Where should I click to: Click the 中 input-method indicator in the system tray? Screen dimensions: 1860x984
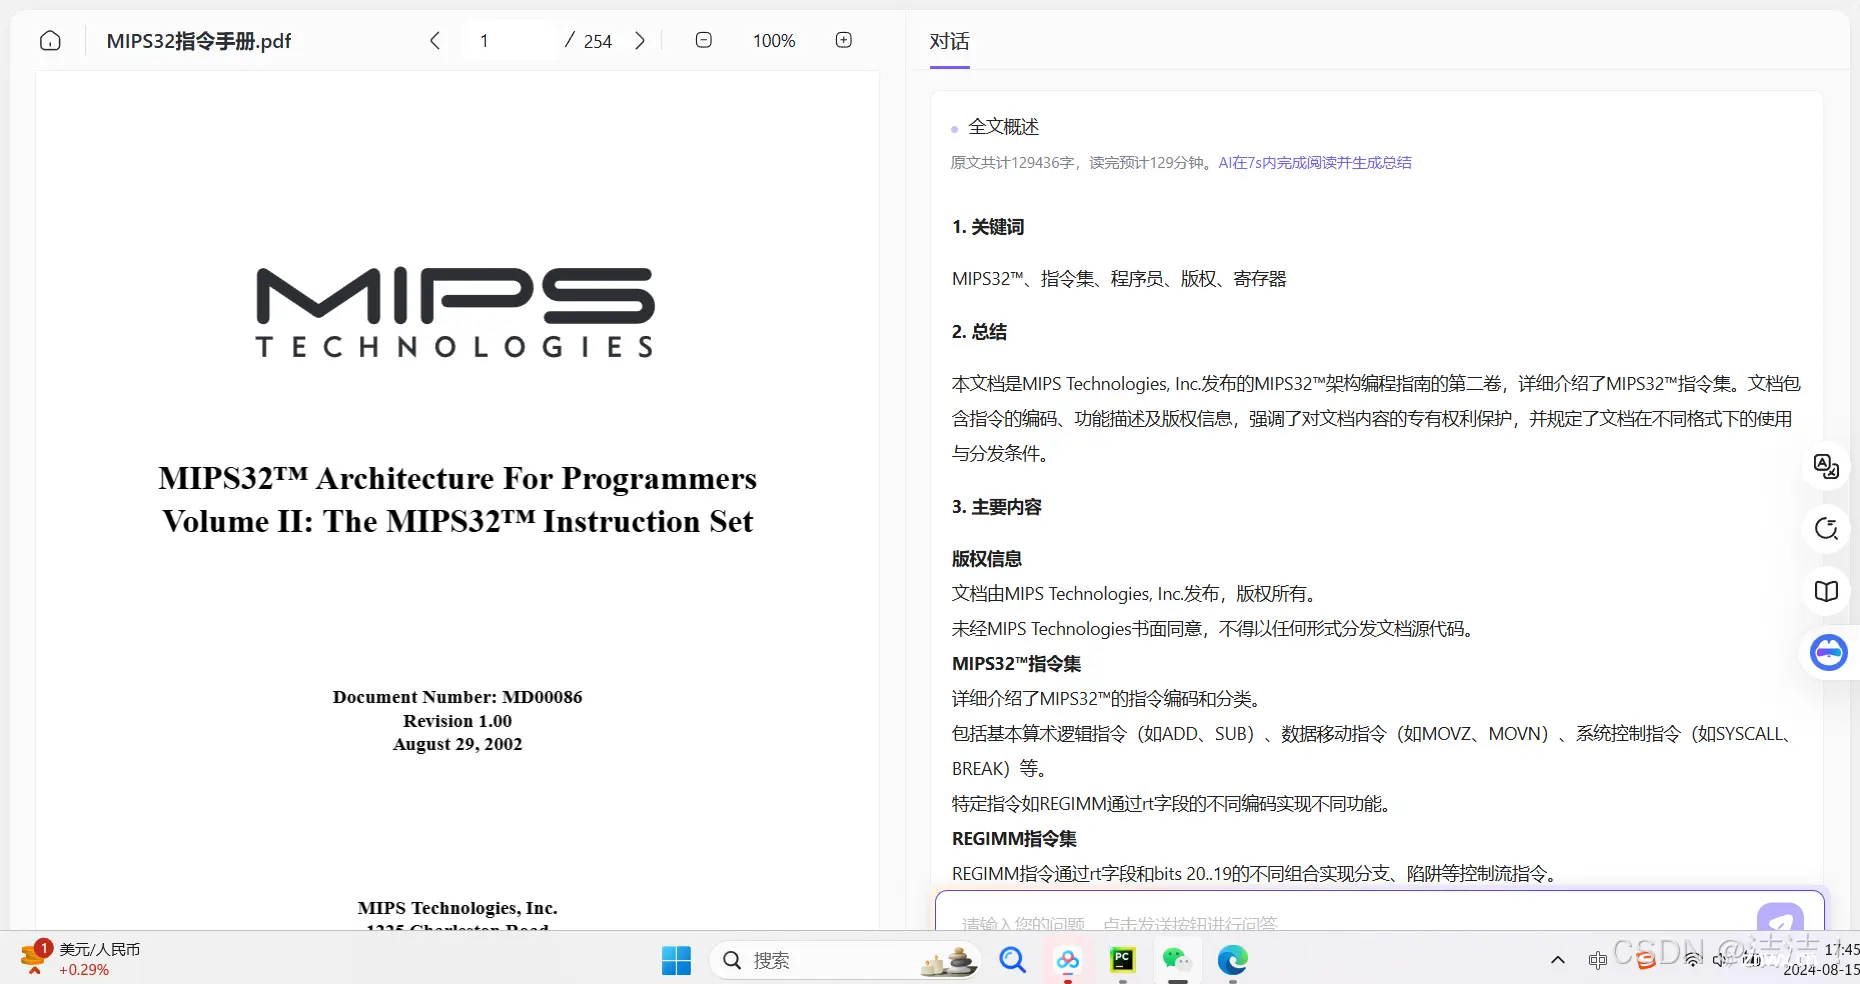pyautogui.click(x=1597, y=960)
